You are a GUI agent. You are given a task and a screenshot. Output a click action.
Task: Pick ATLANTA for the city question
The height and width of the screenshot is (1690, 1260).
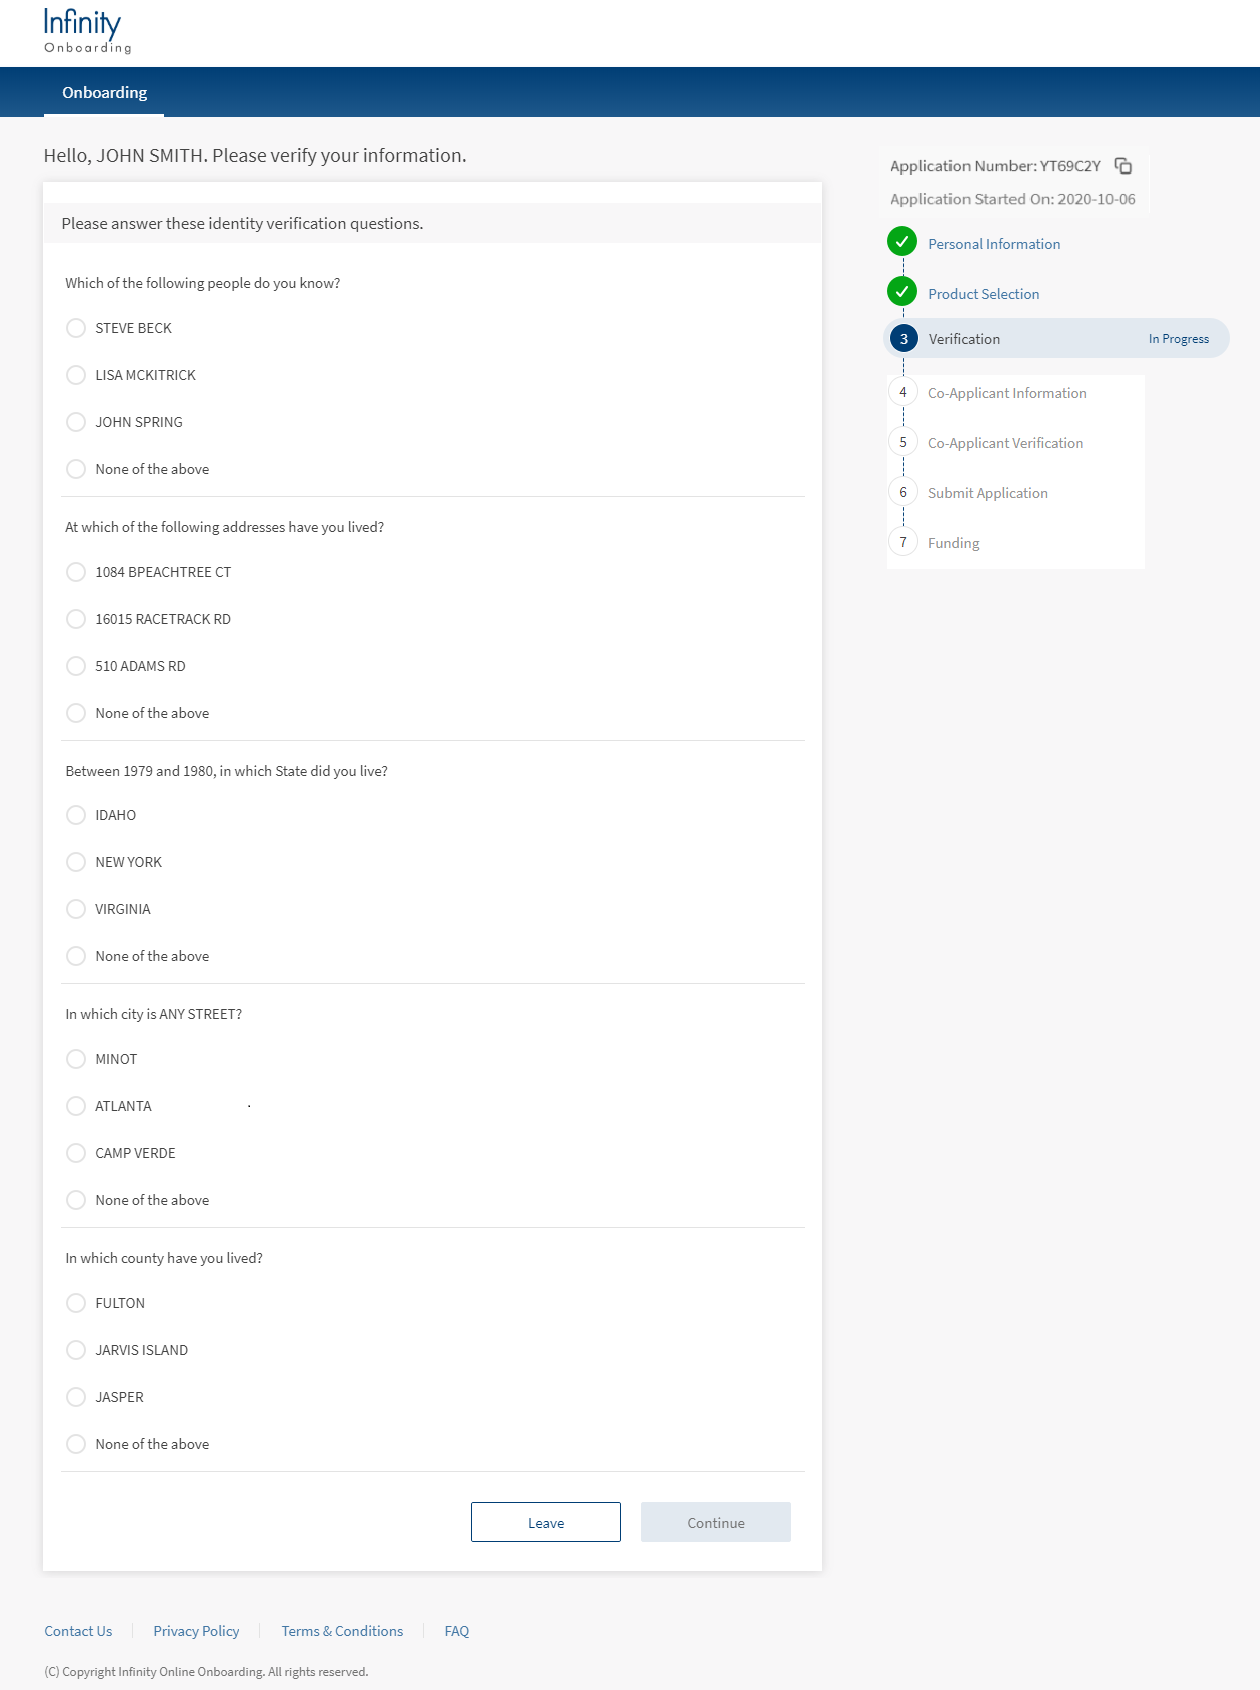click(x=76, y=1106)
